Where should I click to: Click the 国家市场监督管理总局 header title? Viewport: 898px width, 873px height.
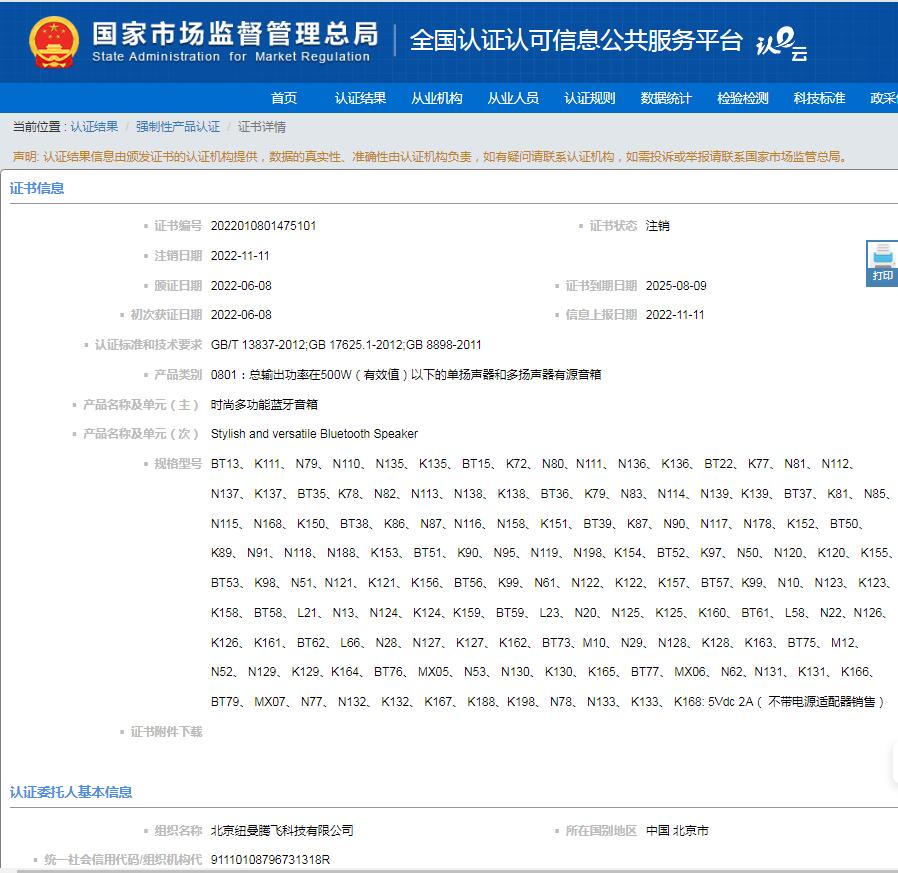tap(235, 34)
